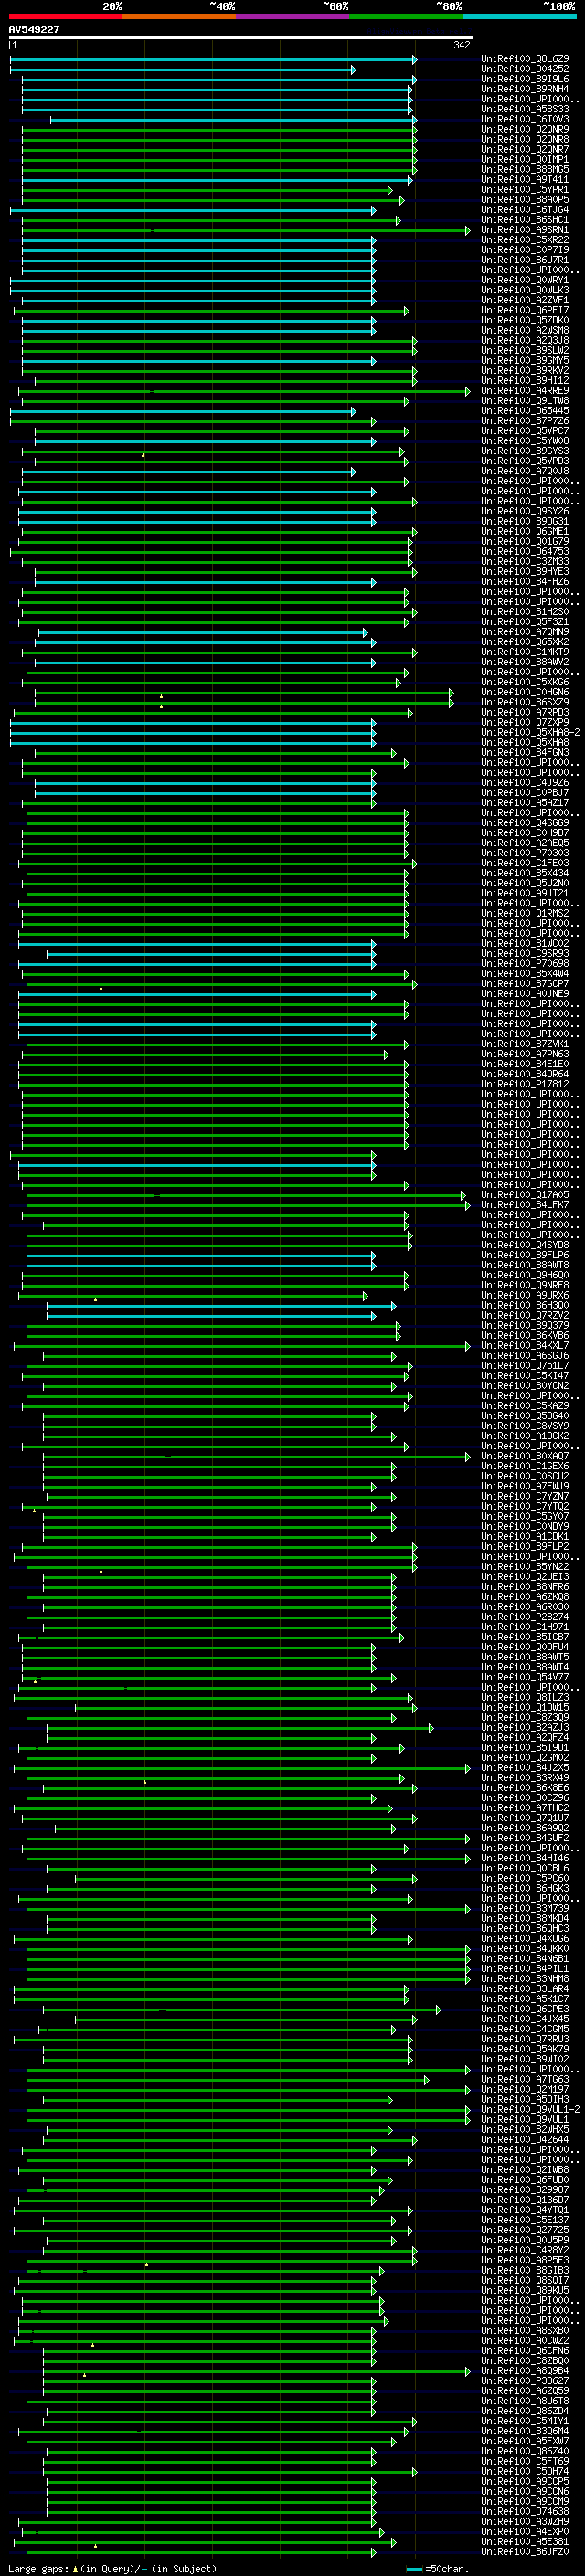Viewport: 585px width, 2576px height.
Task: Select the UniRef100_A9URX6 label
Action: pyautogui.click(x=525, y=1295)
